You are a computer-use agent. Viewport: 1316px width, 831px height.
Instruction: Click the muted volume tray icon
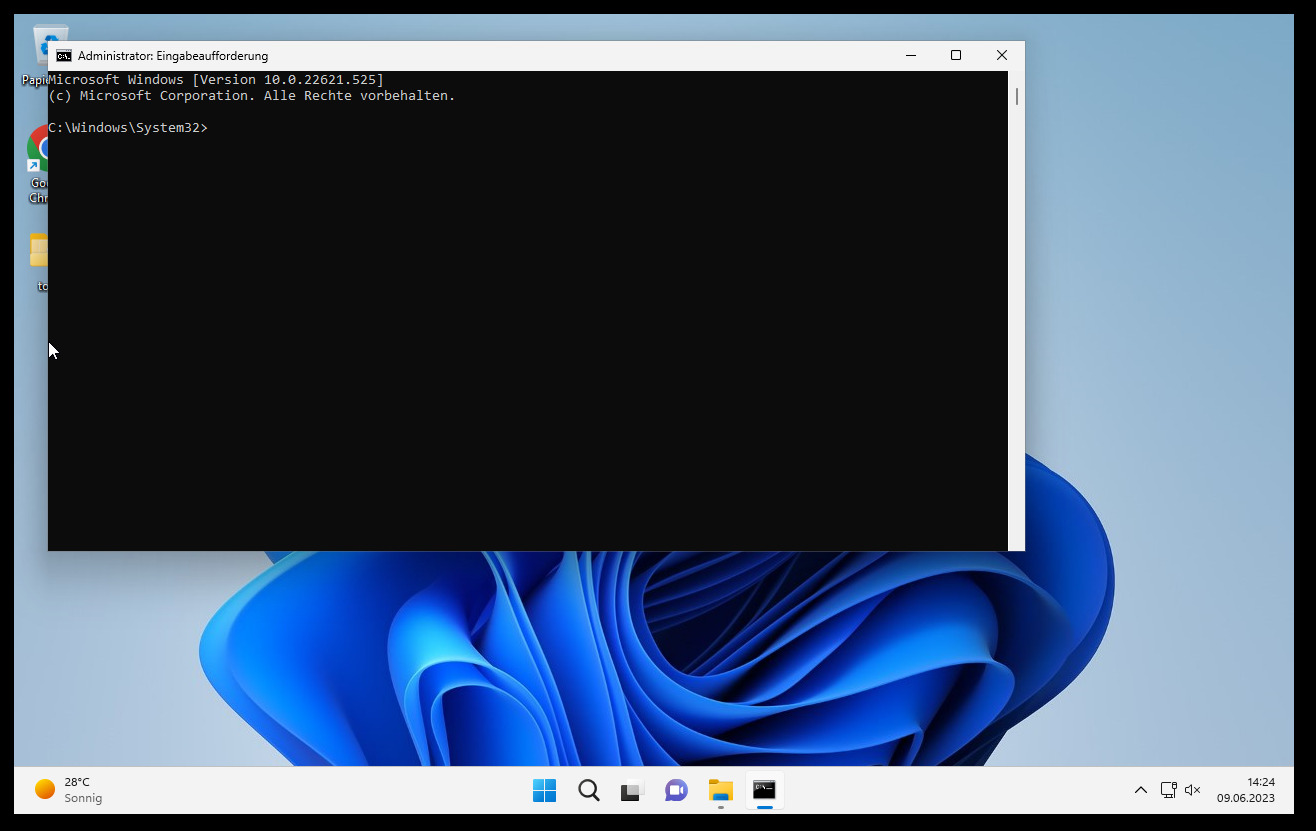coord(1192,790)
